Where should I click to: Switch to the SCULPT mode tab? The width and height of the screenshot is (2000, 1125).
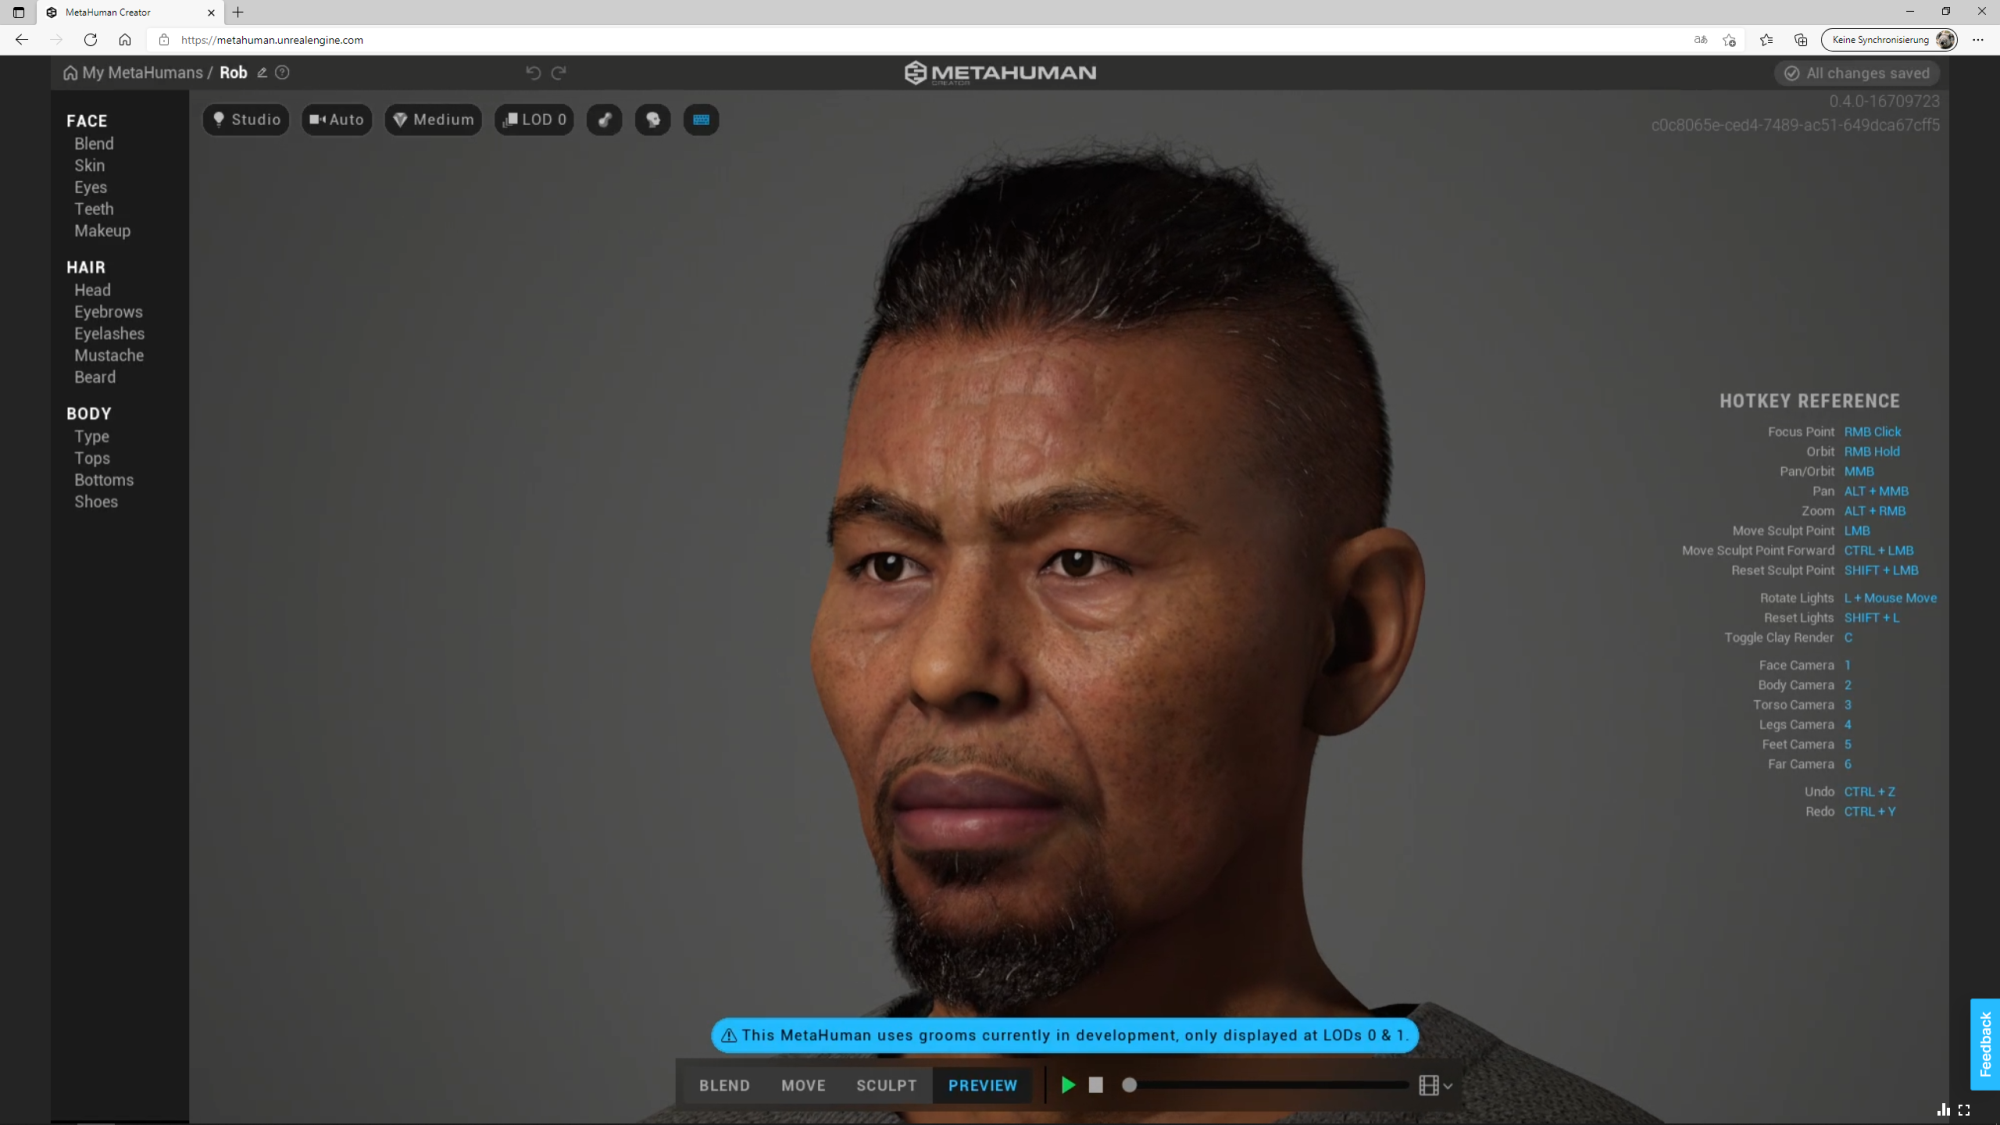(886, 1085)
